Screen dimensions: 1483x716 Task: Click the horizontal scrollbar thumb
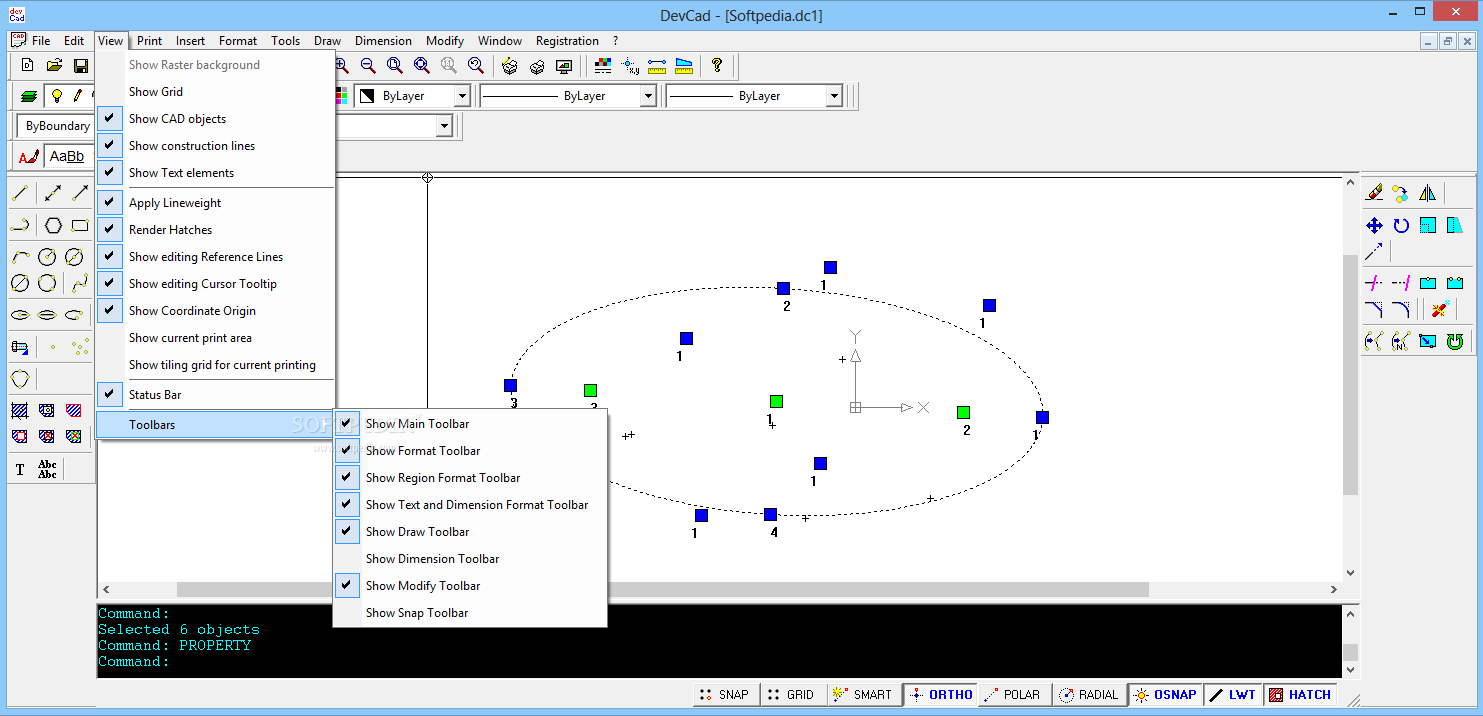click(x=663, y=590)
